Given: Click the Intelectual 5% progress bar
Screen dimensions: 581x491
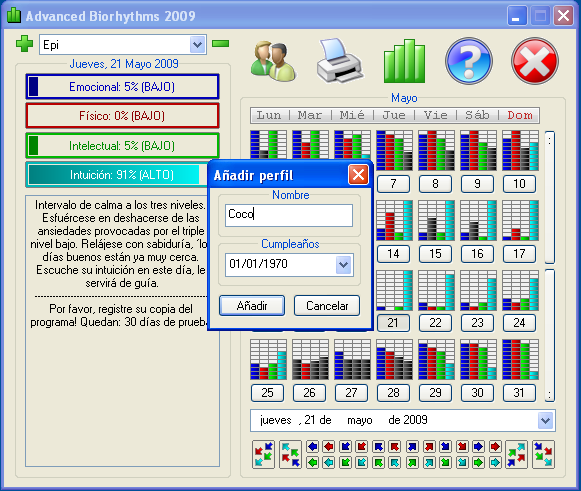Looking at the screenshot, I should [122, 146].
